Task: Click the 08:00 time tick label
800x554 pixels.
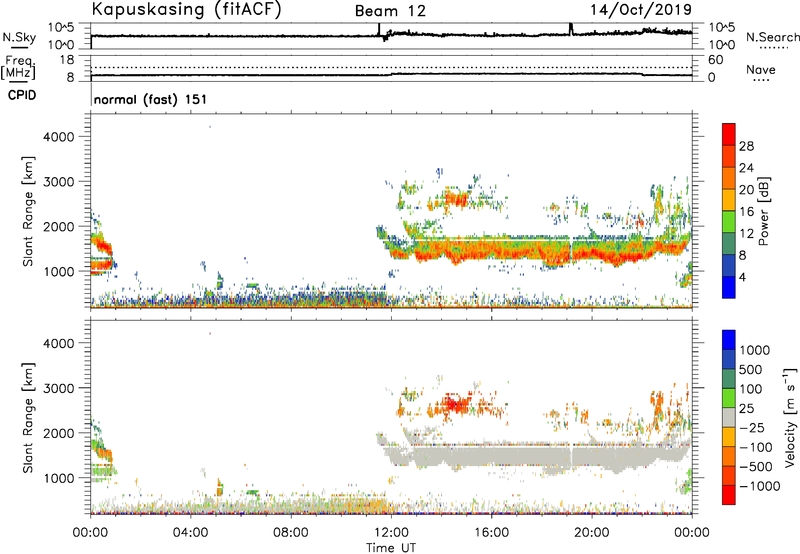Action: point(291,533)
